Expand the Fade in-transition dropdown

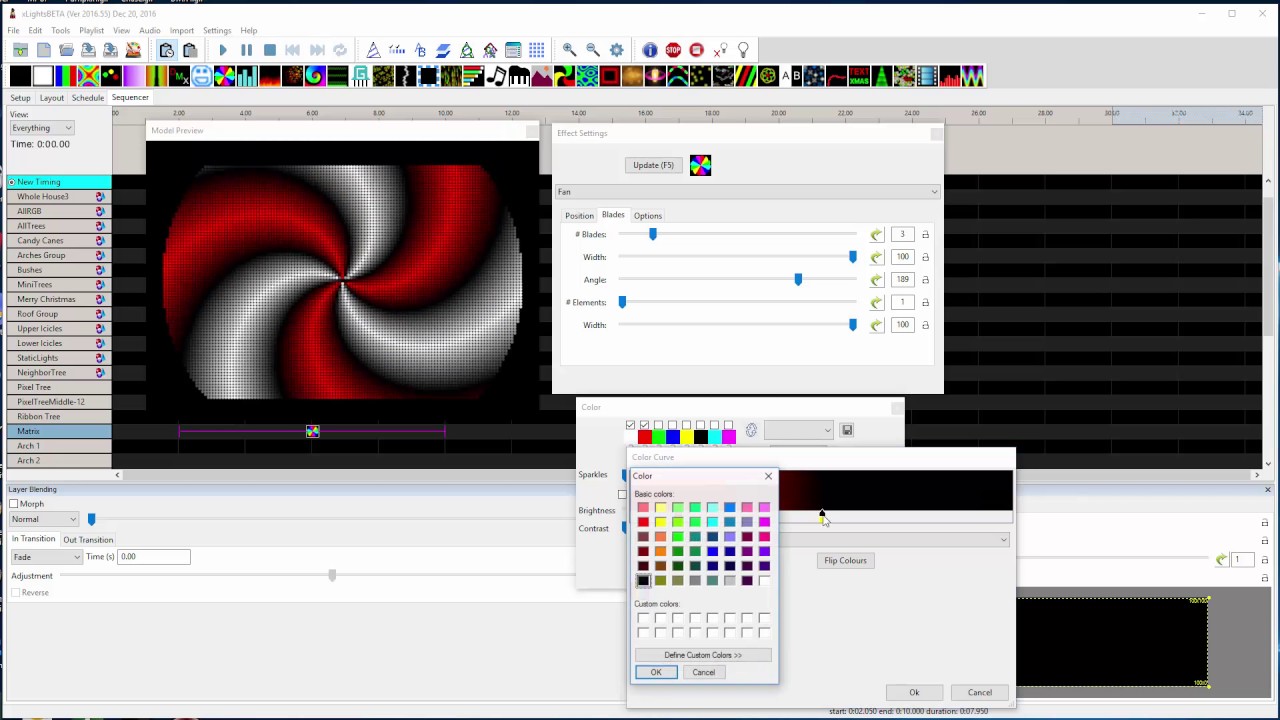point(46,557)
